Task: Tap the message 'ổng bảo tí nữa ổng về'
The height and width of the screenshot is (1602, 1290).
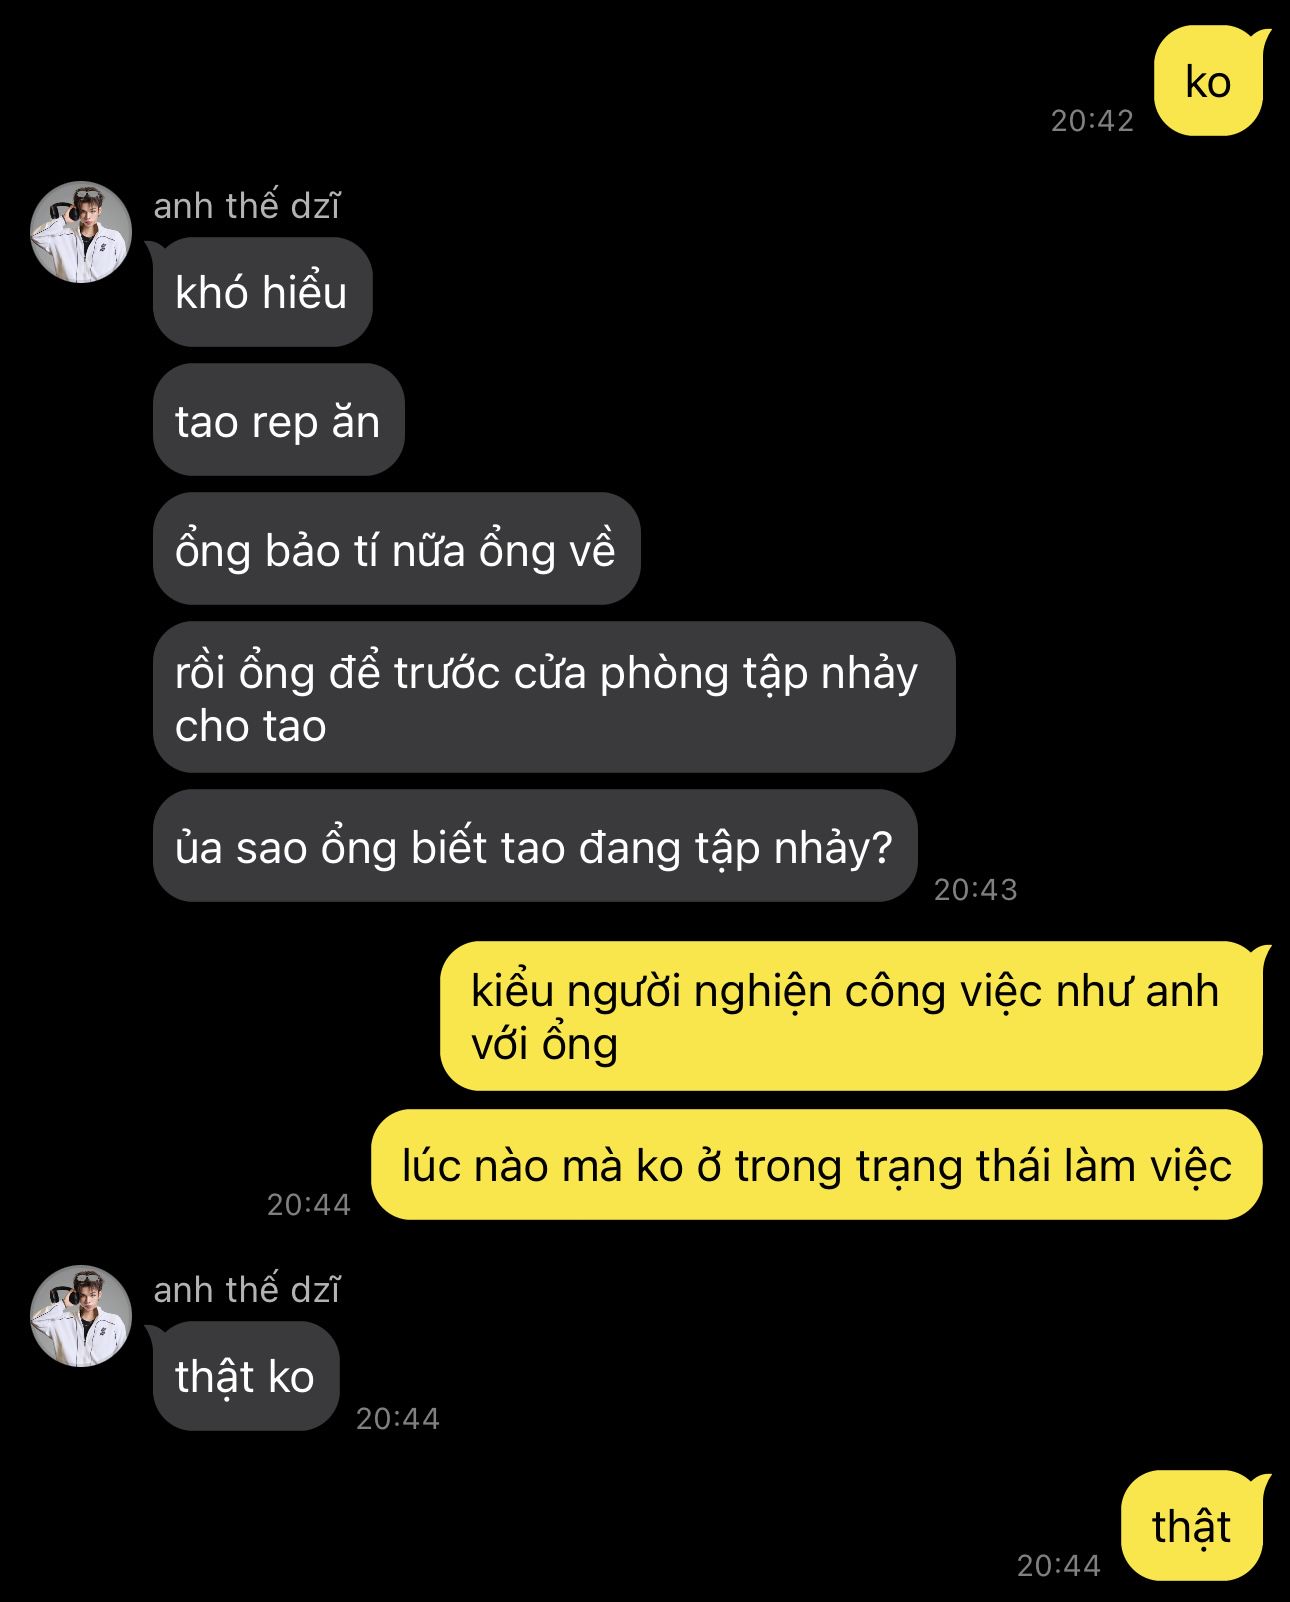Action: click(x=396, y=548)
